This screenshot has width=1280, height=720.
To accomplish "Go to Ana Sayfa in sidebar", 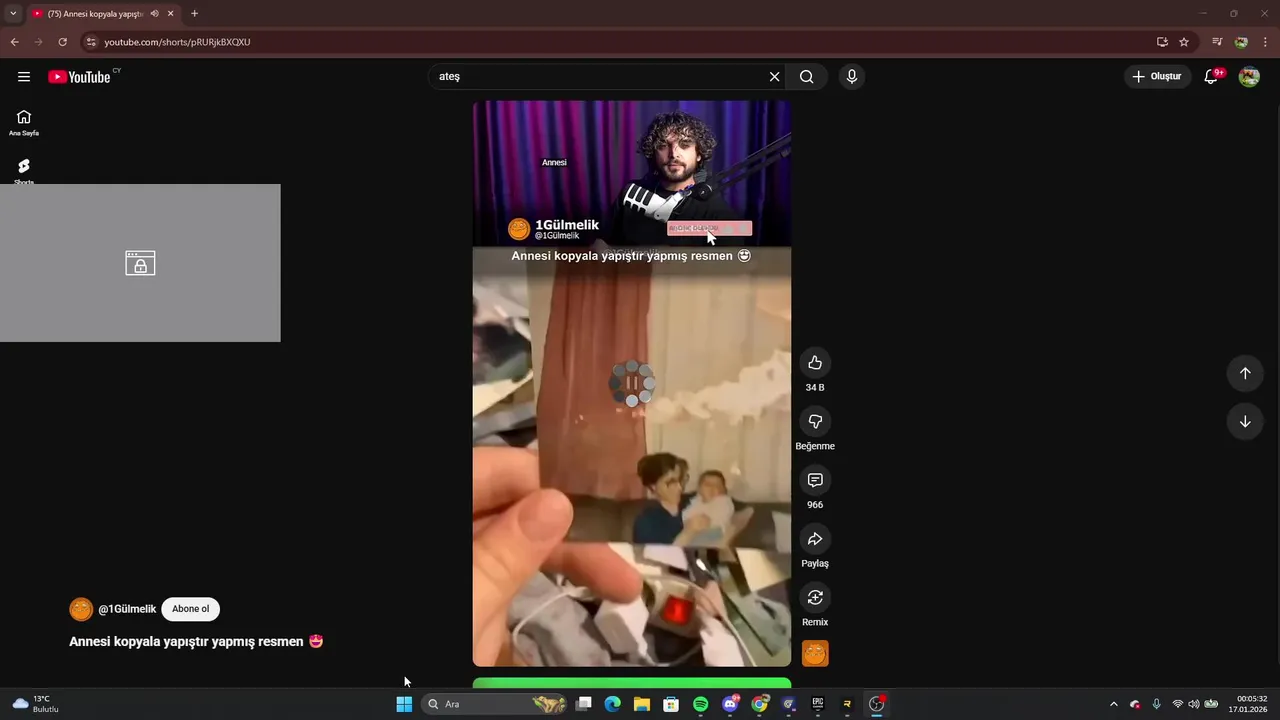I will click(24, 123).
